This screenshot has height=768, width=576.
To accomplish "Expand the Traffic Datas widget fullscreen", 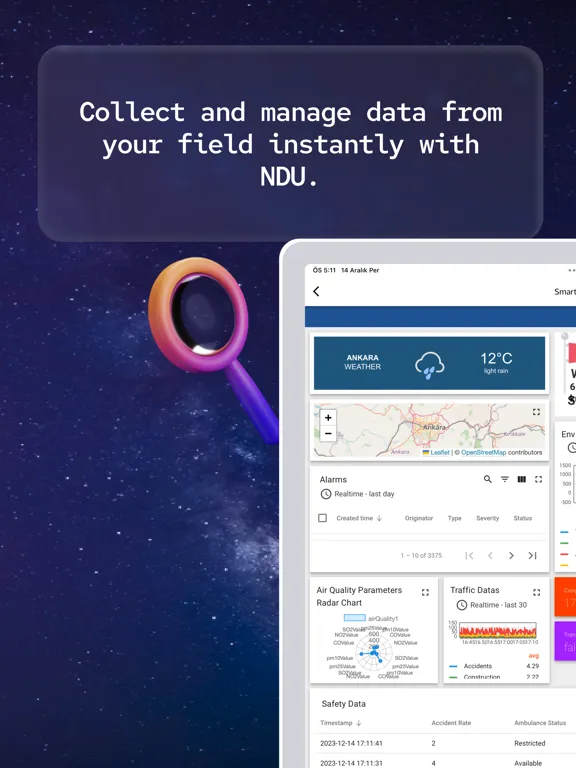I will click(x=536, y=592).
